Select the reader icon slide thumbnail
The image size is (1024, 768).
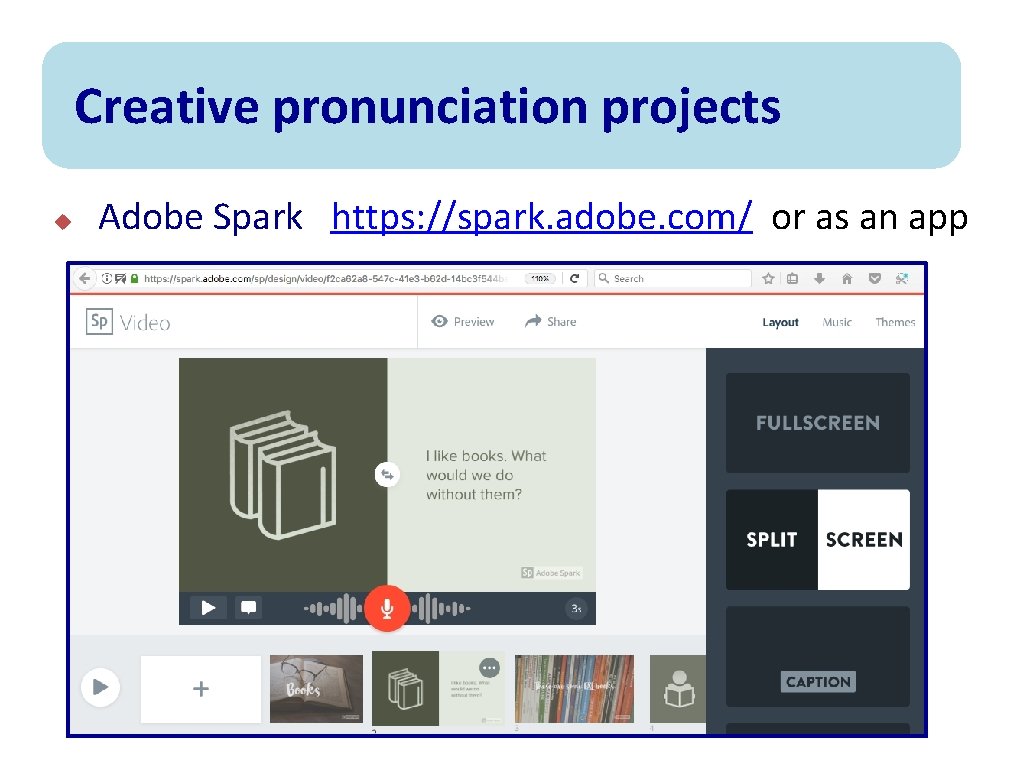(x=678, y=689)
